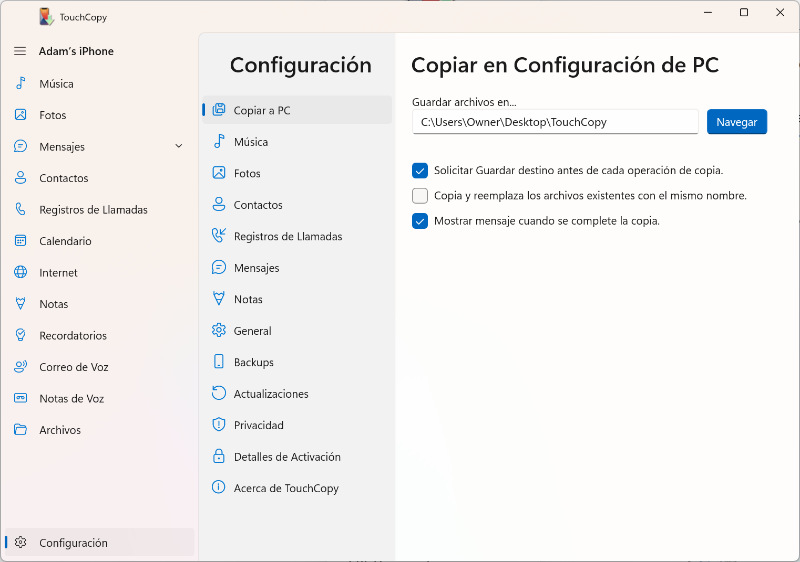Select Recordatorios label in left sidebar
This screenshot has height=562, width=800.
tap(73, 336)
